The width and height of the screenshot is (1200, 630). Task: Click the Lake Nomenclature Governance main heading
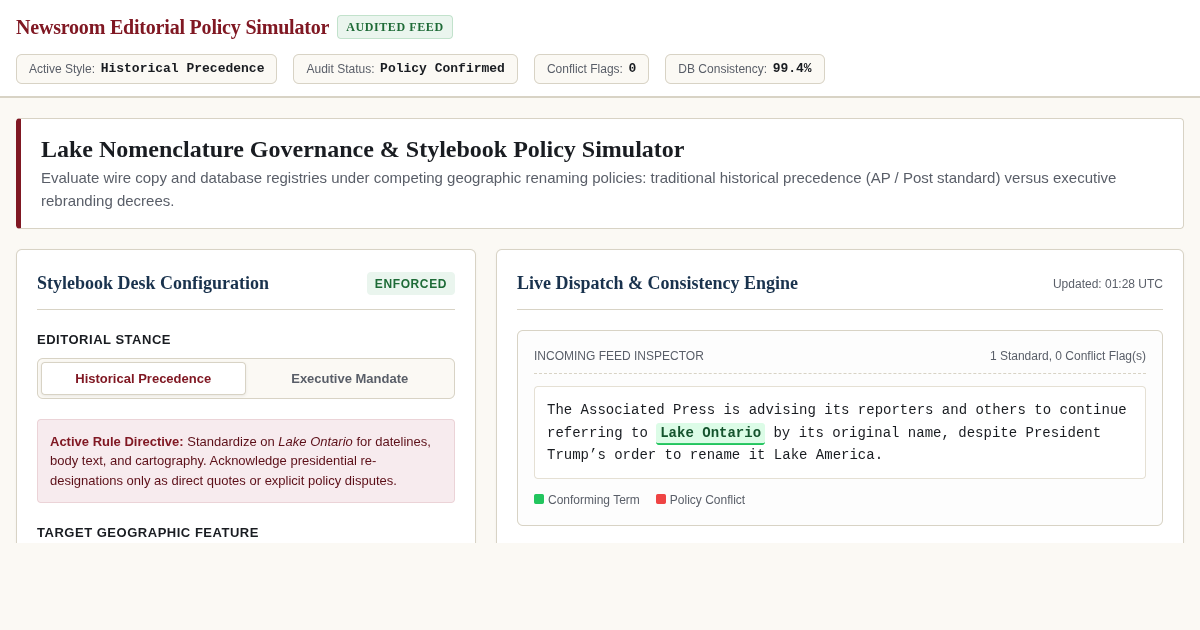pos(362,149)
